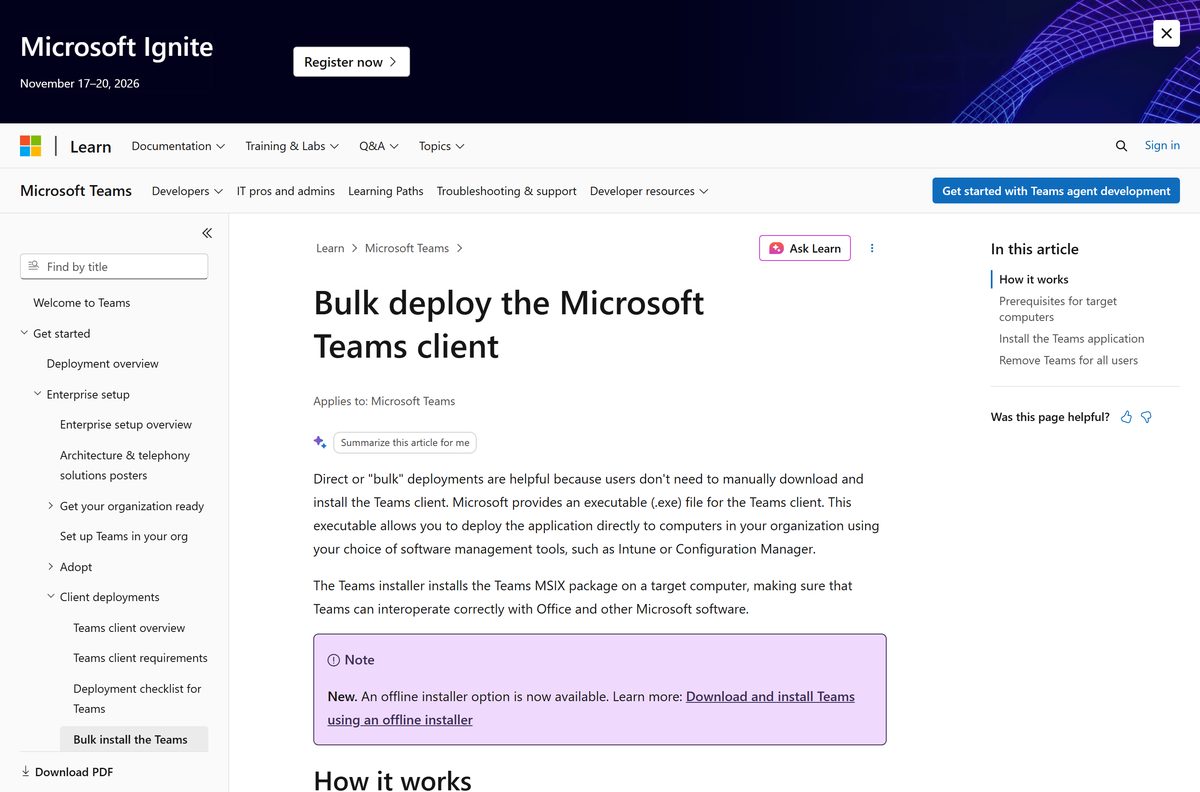Click Summarize this article for me
Viewport: 1200px width, 792px height.
pos(405,442)
